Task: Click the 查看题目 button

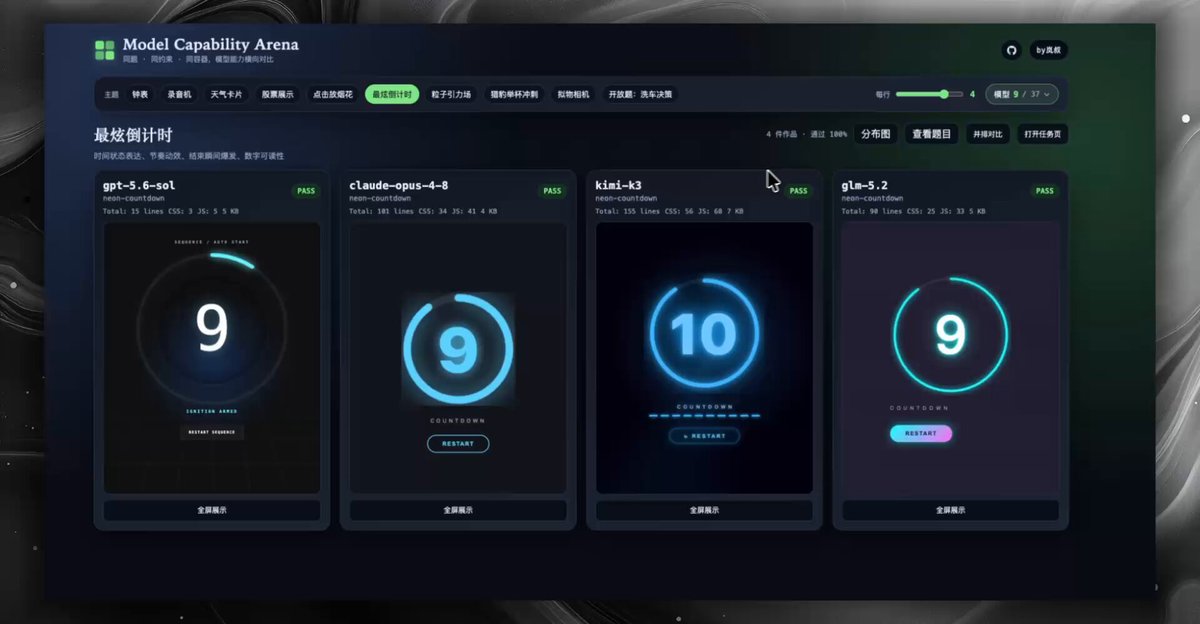Action: pyautogui.click(x=932, y=134)
